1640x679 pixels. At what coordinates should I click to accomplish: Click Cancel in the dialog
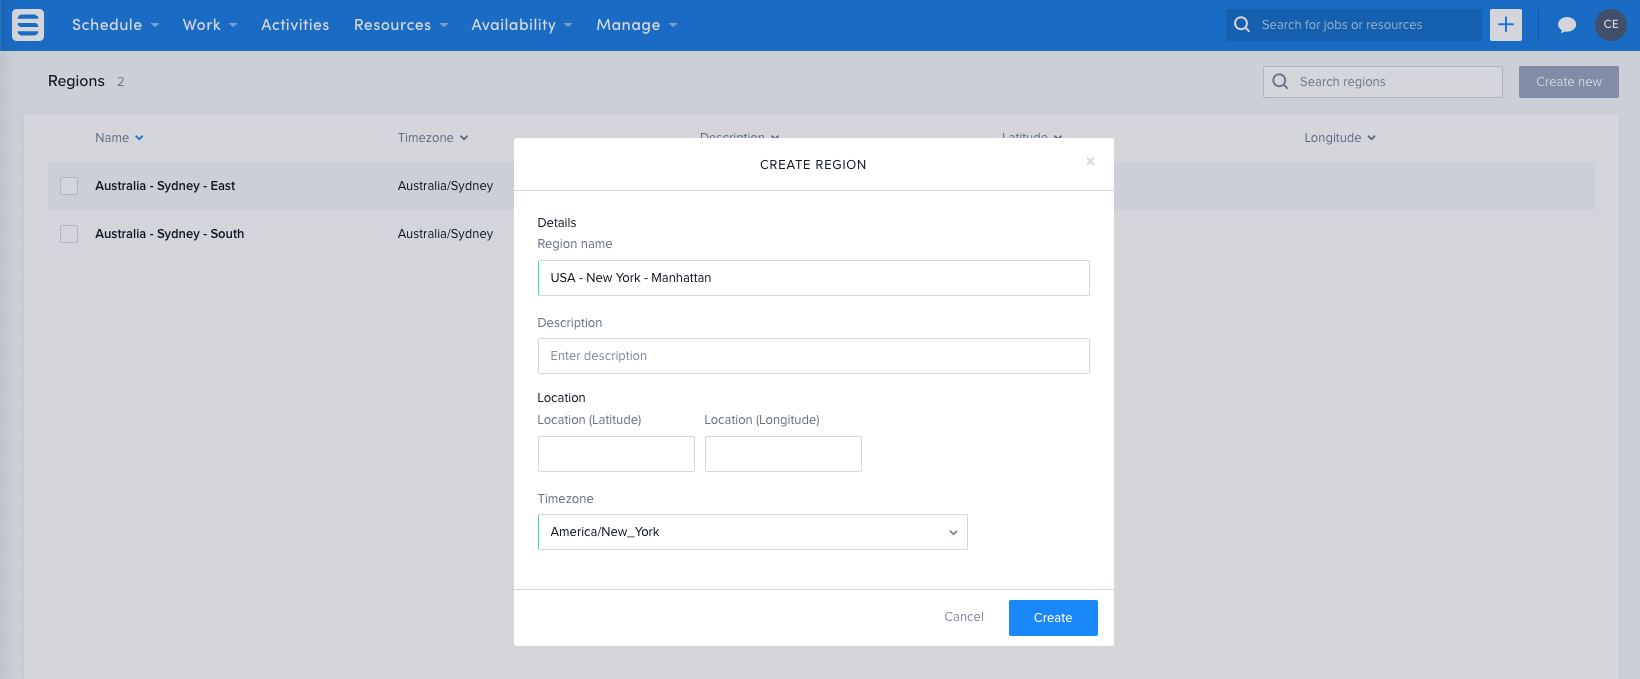pyautogui.click(x=963, y=617)
